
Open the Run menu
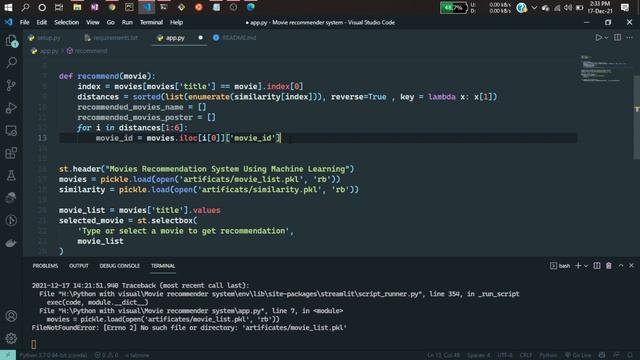[127, 22]
